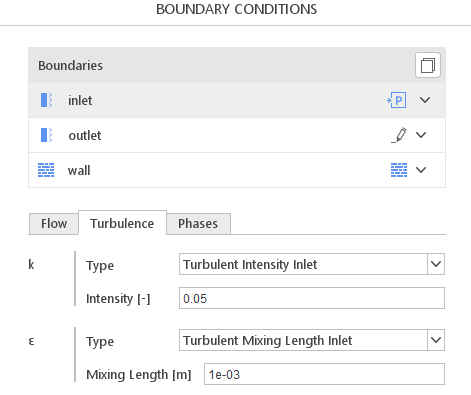This screenshot has width=471, height=395.
Task: Select the wall boundary name
Action: [x=79, y=170]
